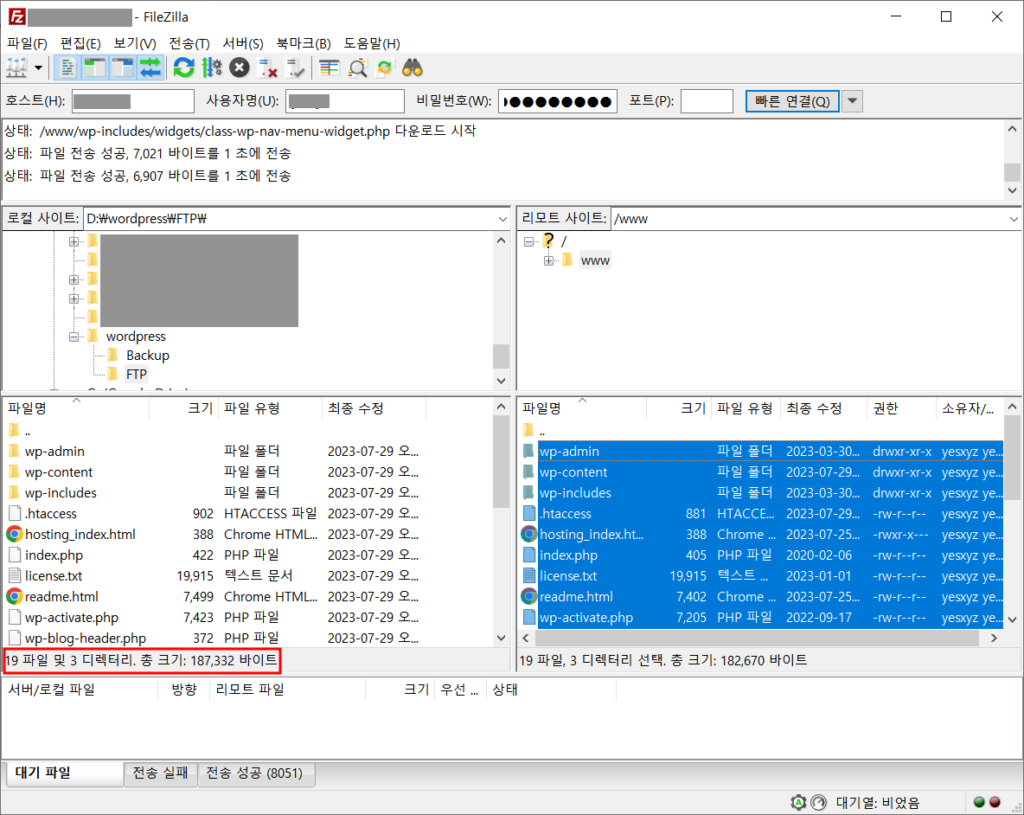Switch to the 전송 실패 tab

point(160,773)
